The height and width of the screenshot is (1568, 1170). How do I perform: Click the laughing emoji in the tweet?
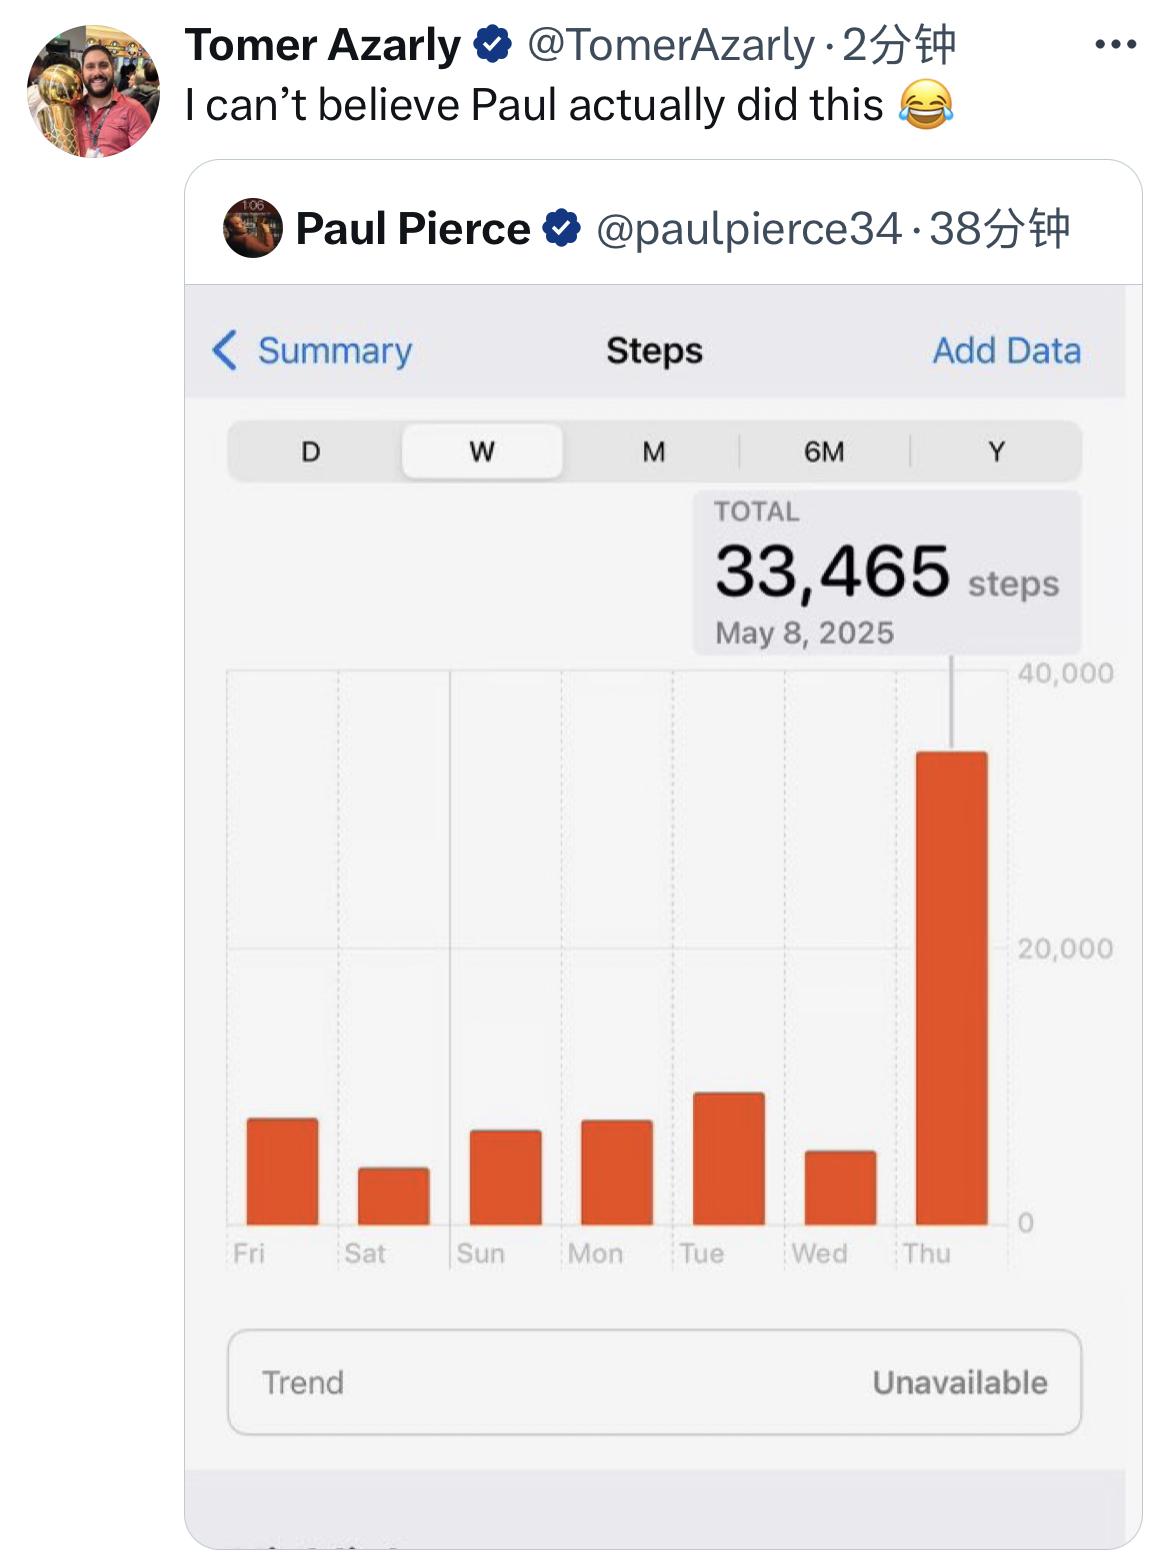coord(925,105)
